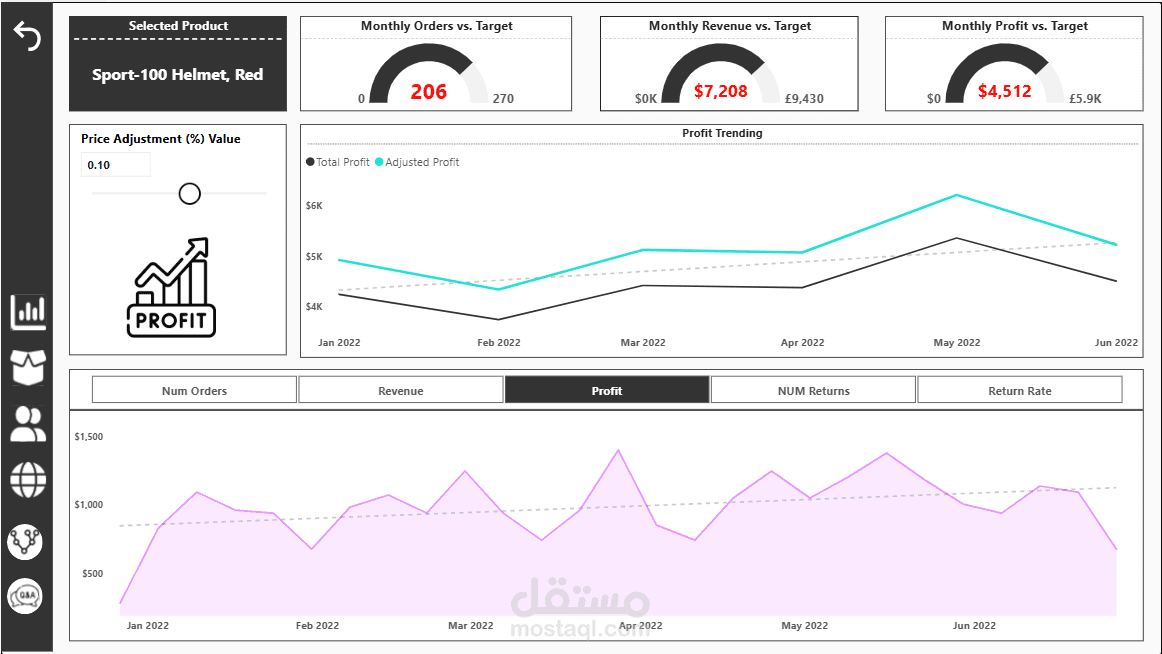Viewport: 1162px width, 654px height.
Task: Open the decomposition tree icon
Action: [x=25, y=541]
